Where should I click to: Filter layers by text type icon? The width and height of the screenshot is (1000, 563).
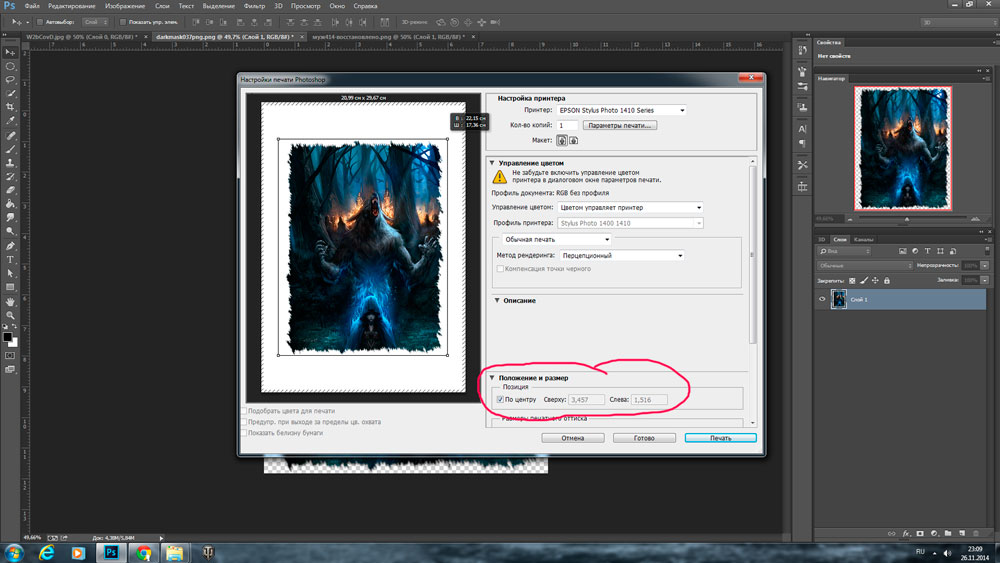coord(927,251)
